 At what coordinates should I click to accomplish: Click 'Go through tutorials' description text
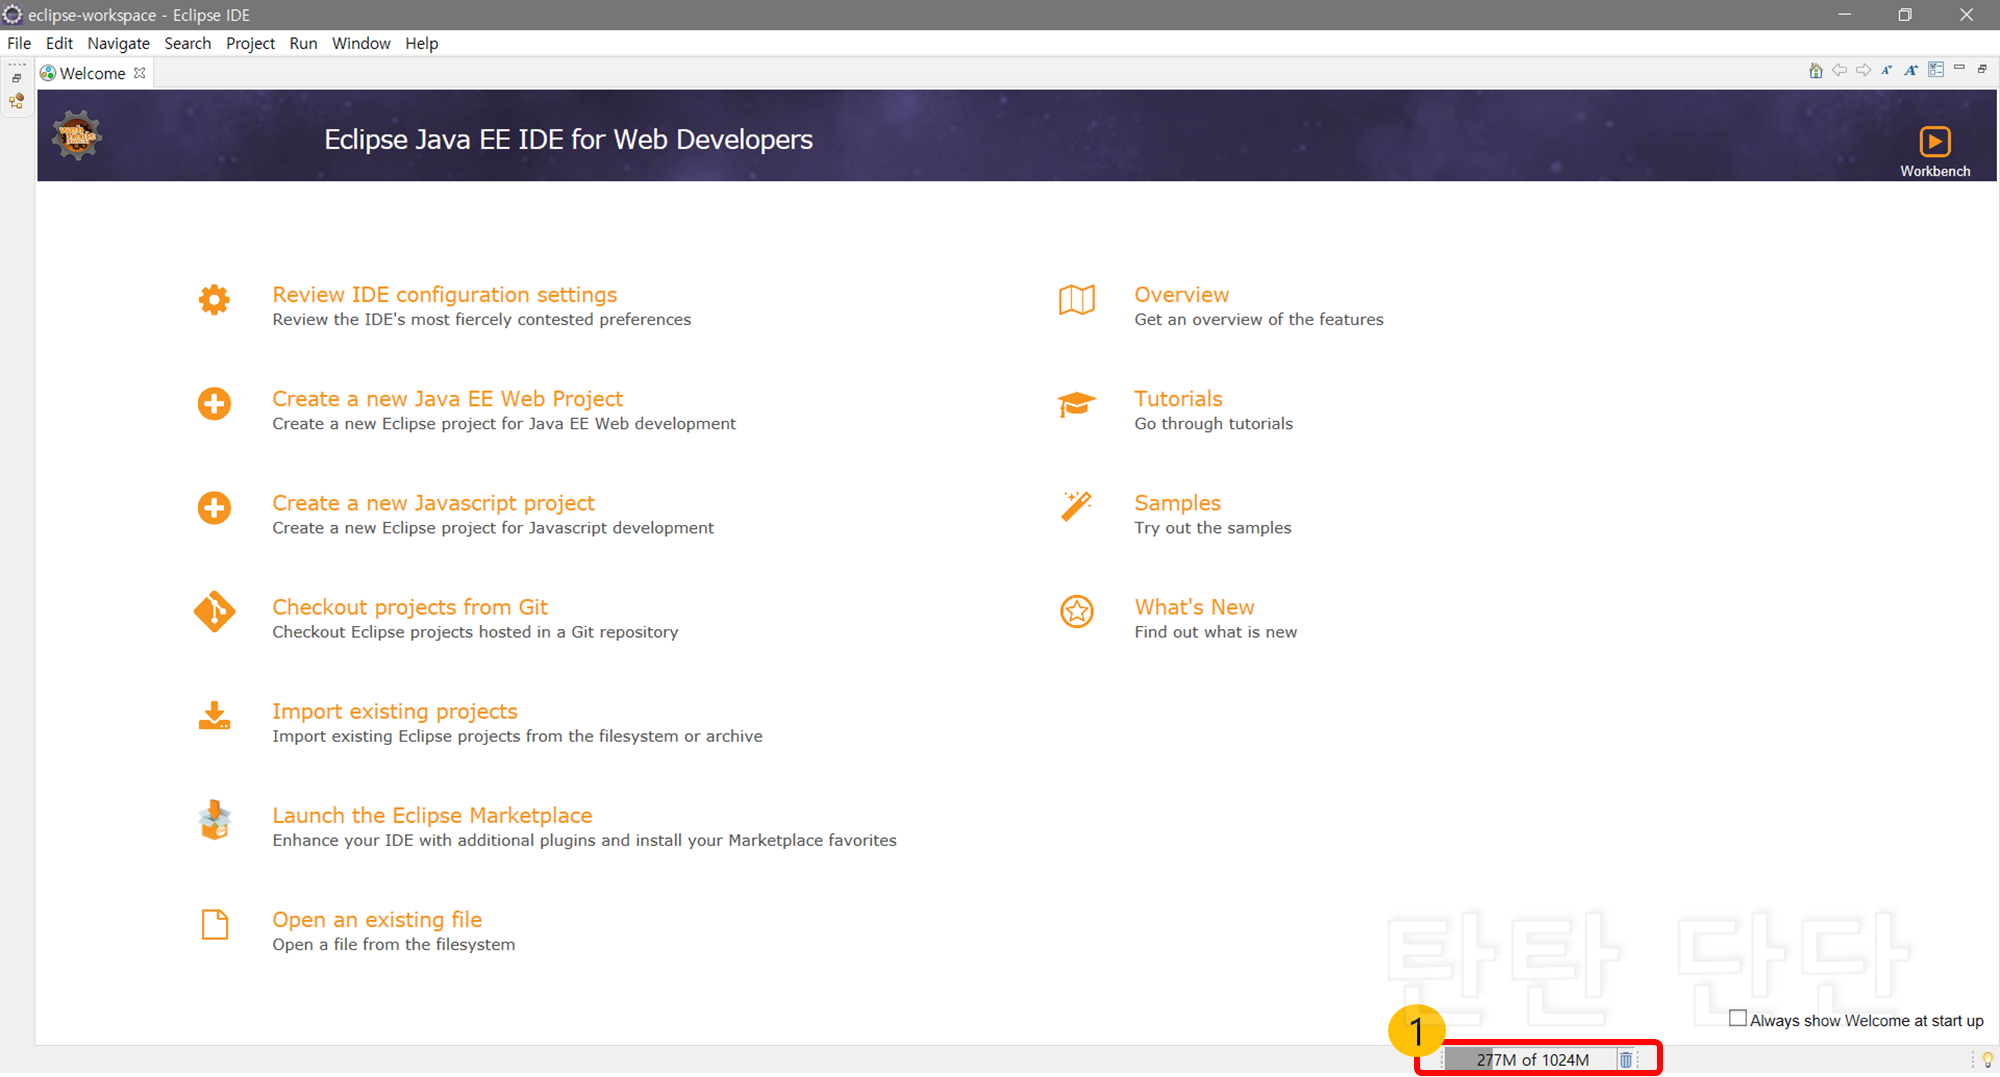click(1213, 424)
